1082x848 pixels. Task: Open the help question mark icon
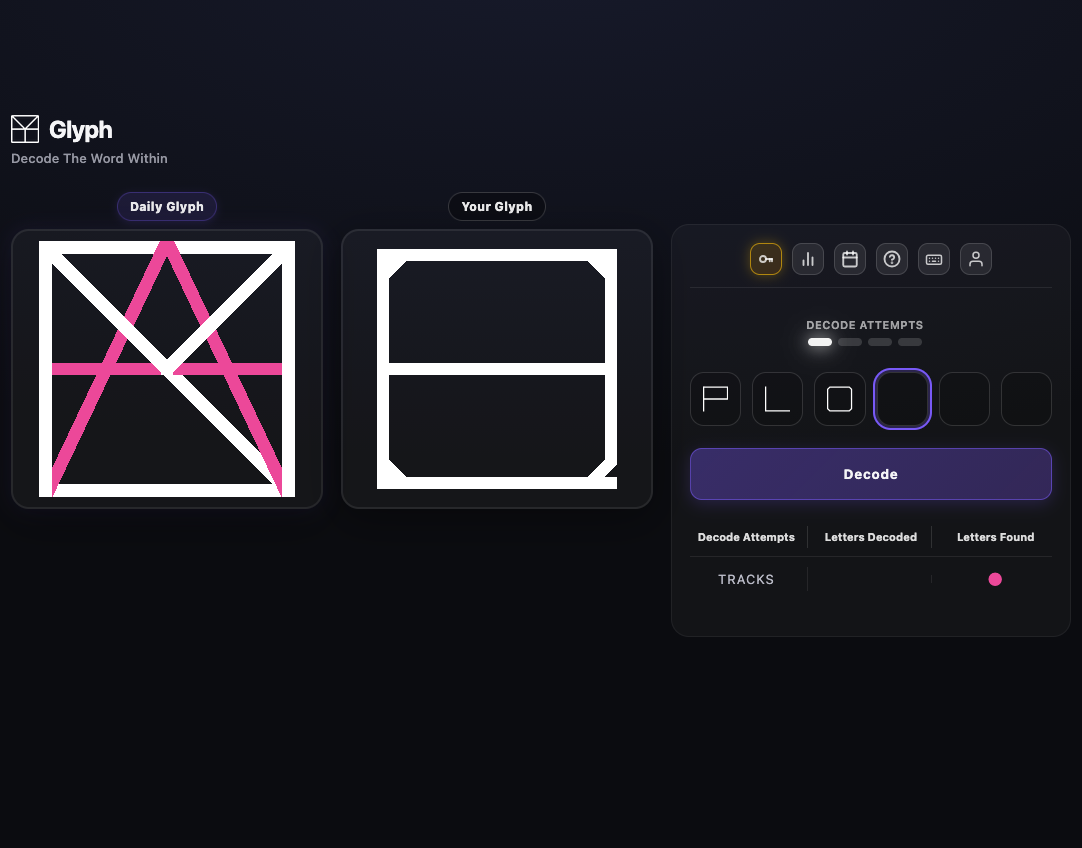coord(891,259)
